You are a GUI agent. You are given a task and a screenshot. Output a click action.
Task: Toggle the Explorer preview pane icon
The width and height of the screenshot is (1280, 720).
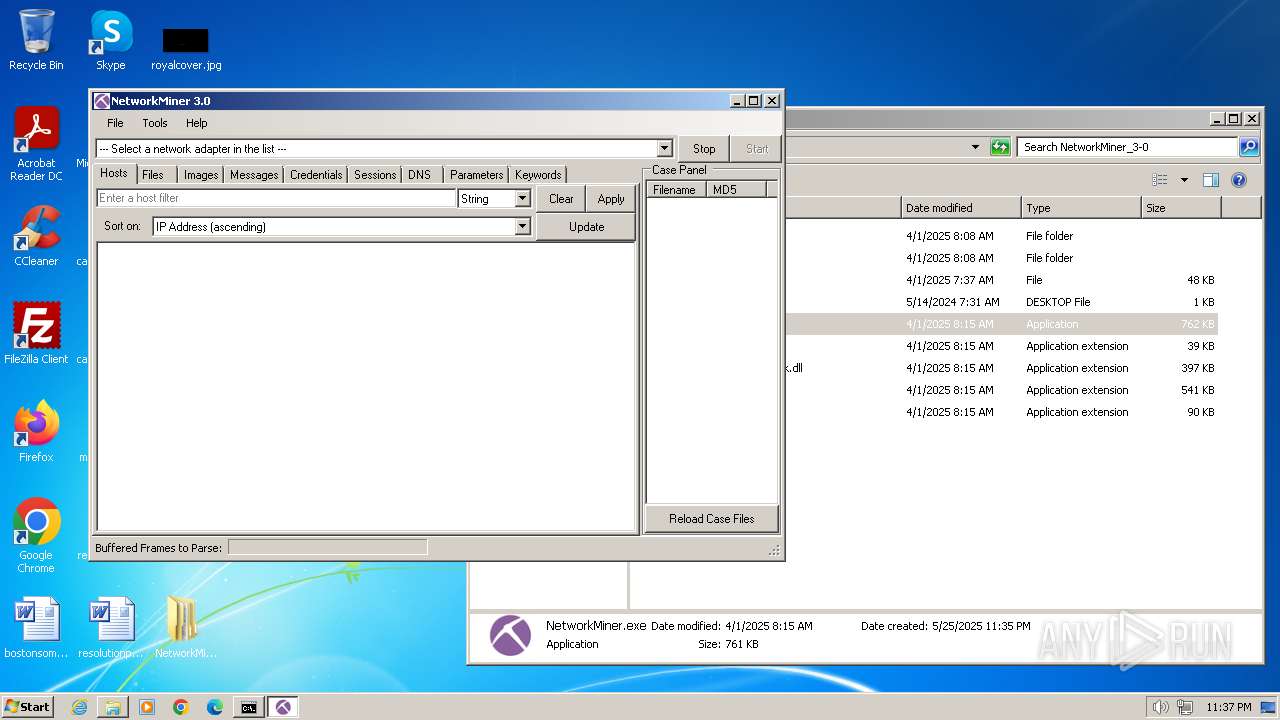(x=1211, y=180)
